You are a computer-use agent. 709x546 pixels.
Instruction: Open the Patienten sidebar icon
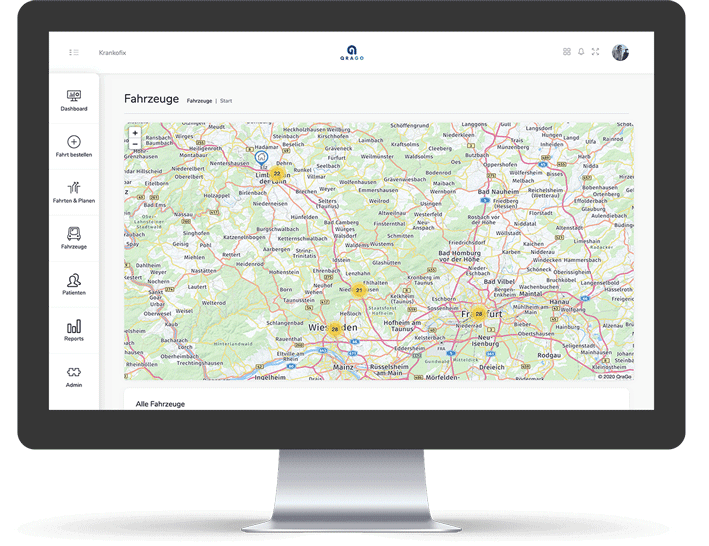coord(73,281)
